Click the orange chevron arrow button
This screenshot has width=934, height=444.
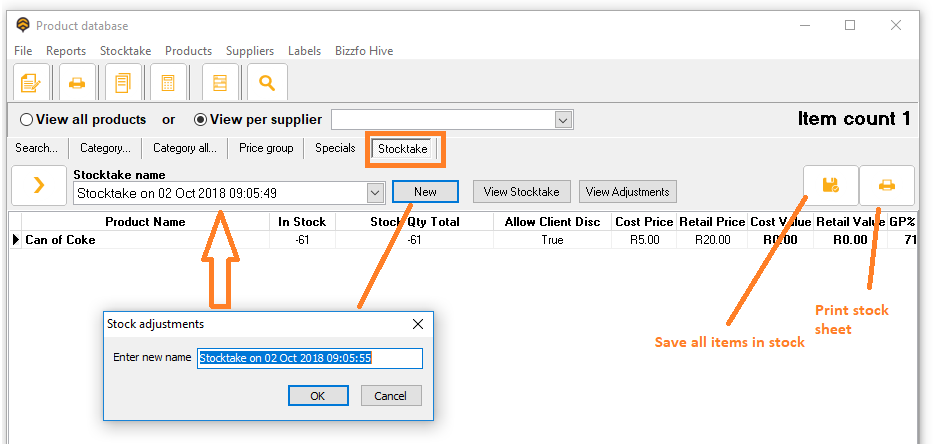point(39,186)
